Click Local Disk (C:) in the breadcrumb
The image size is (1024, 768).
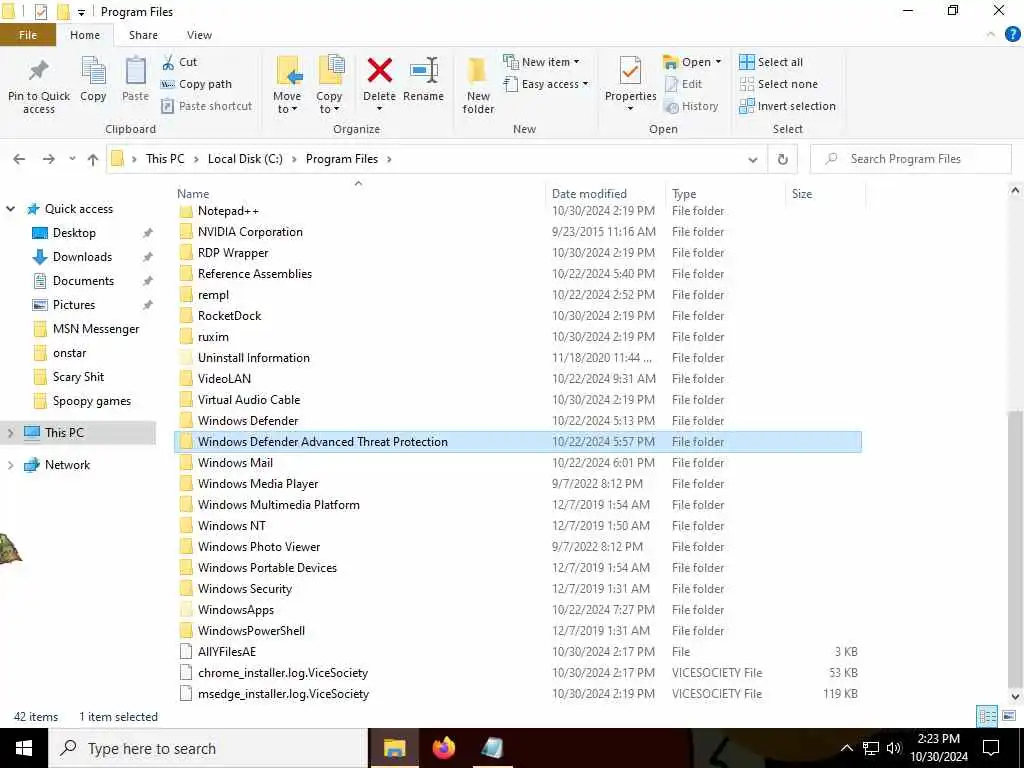click(x=245, y=159)
